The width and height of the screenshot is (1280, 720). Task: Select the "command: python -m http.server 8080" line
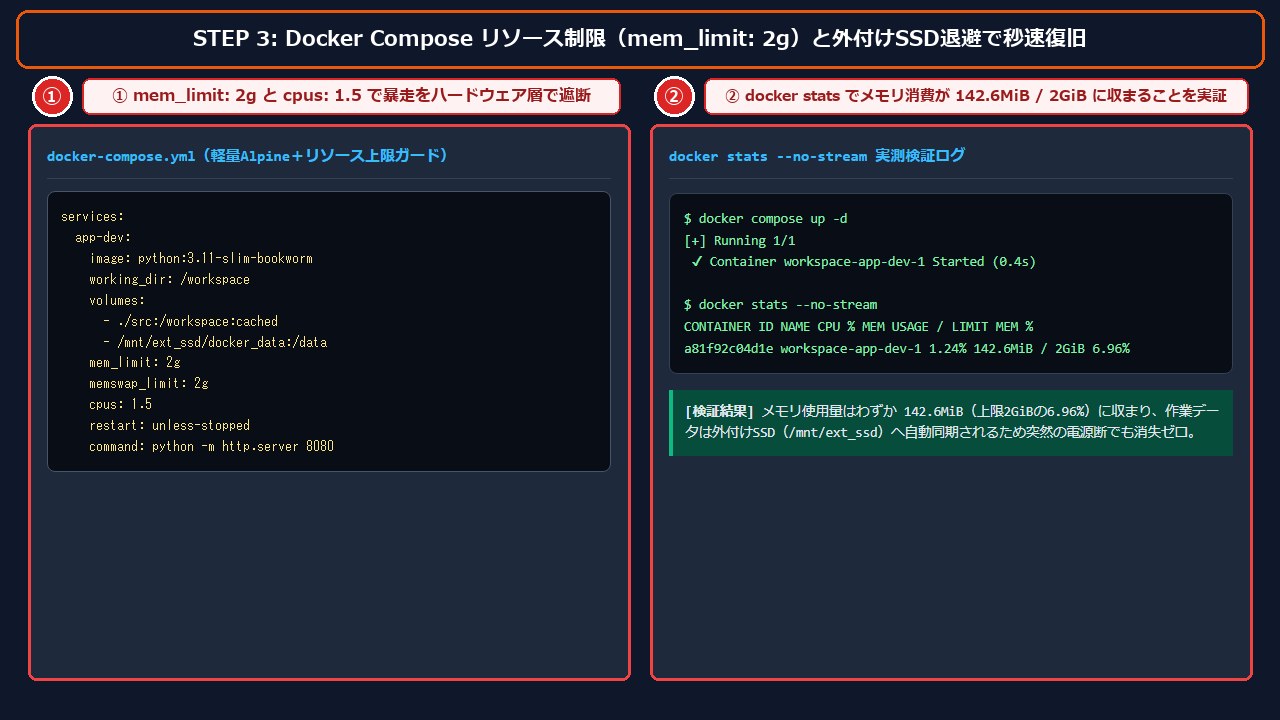click(x=211, y=446)
